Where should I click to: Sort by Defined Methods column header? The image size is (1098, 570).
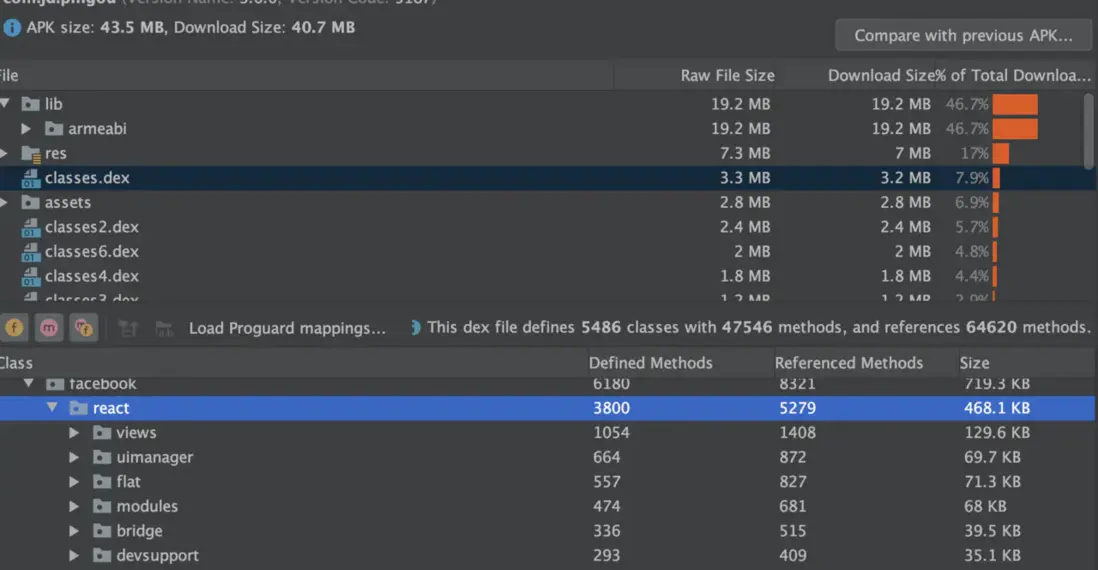click(650, 363)
